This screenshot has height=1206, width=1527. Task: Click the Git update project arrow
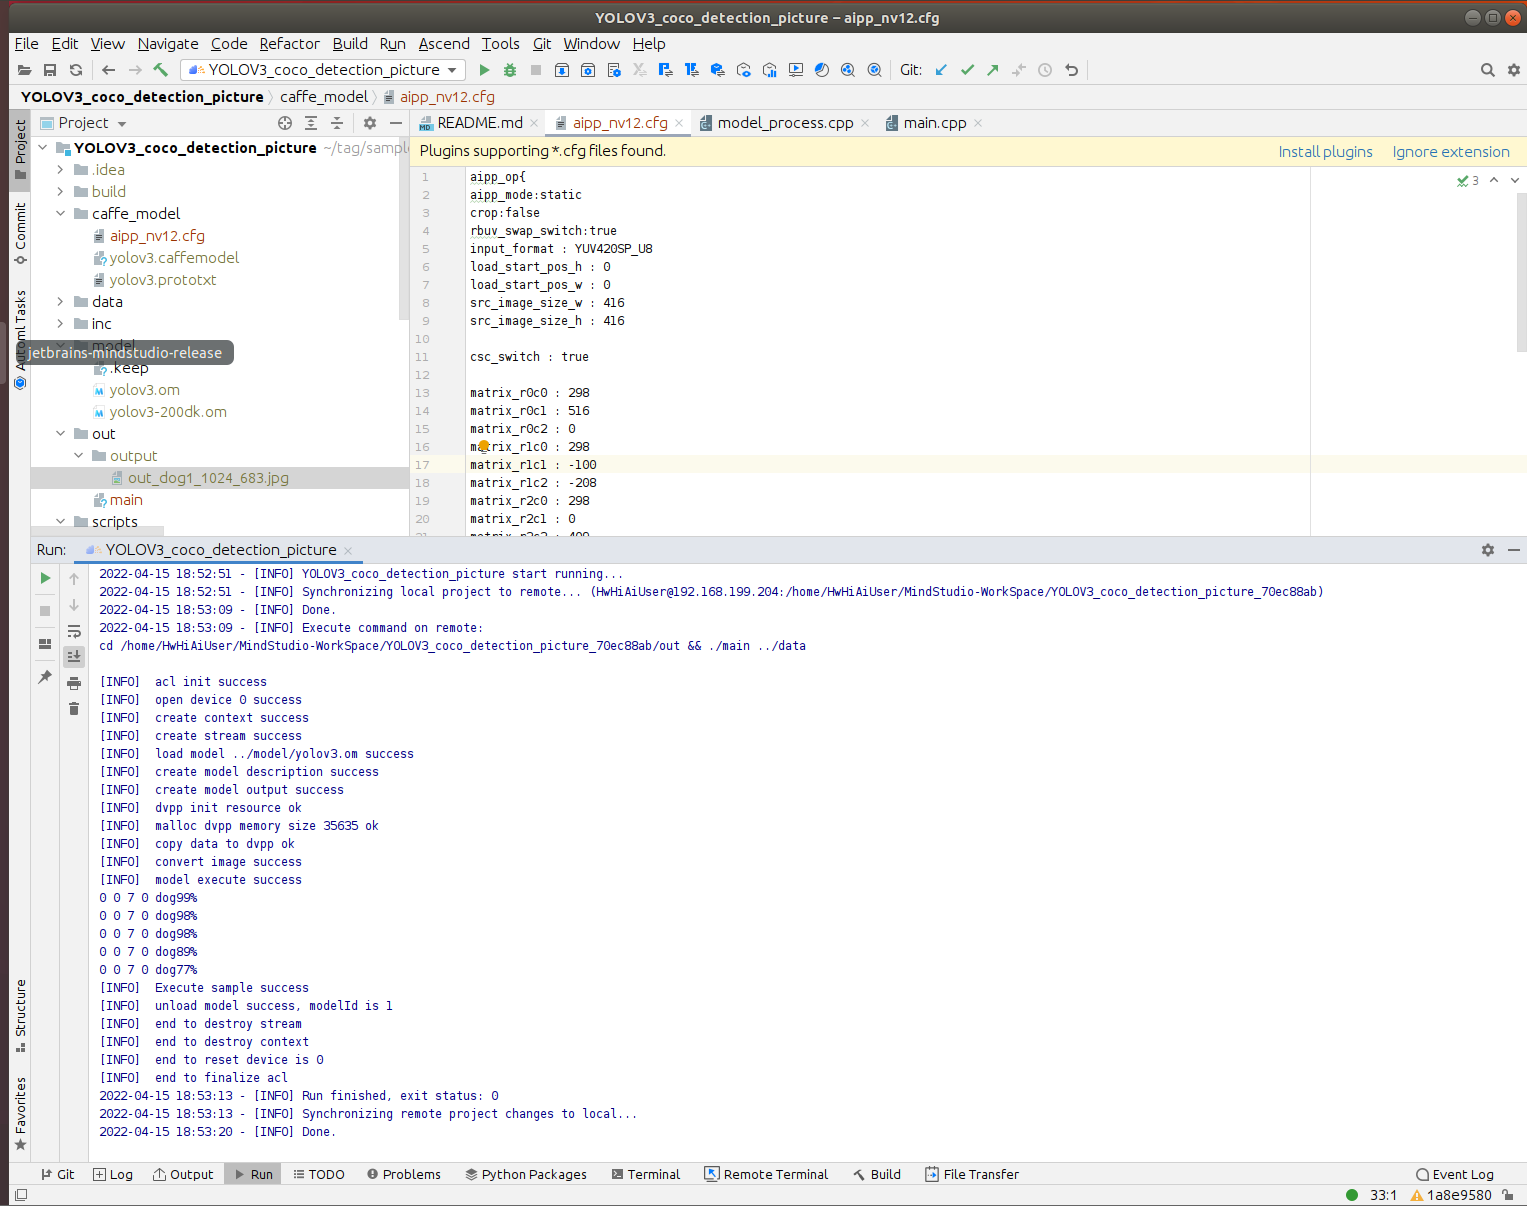tap(941, 70)
